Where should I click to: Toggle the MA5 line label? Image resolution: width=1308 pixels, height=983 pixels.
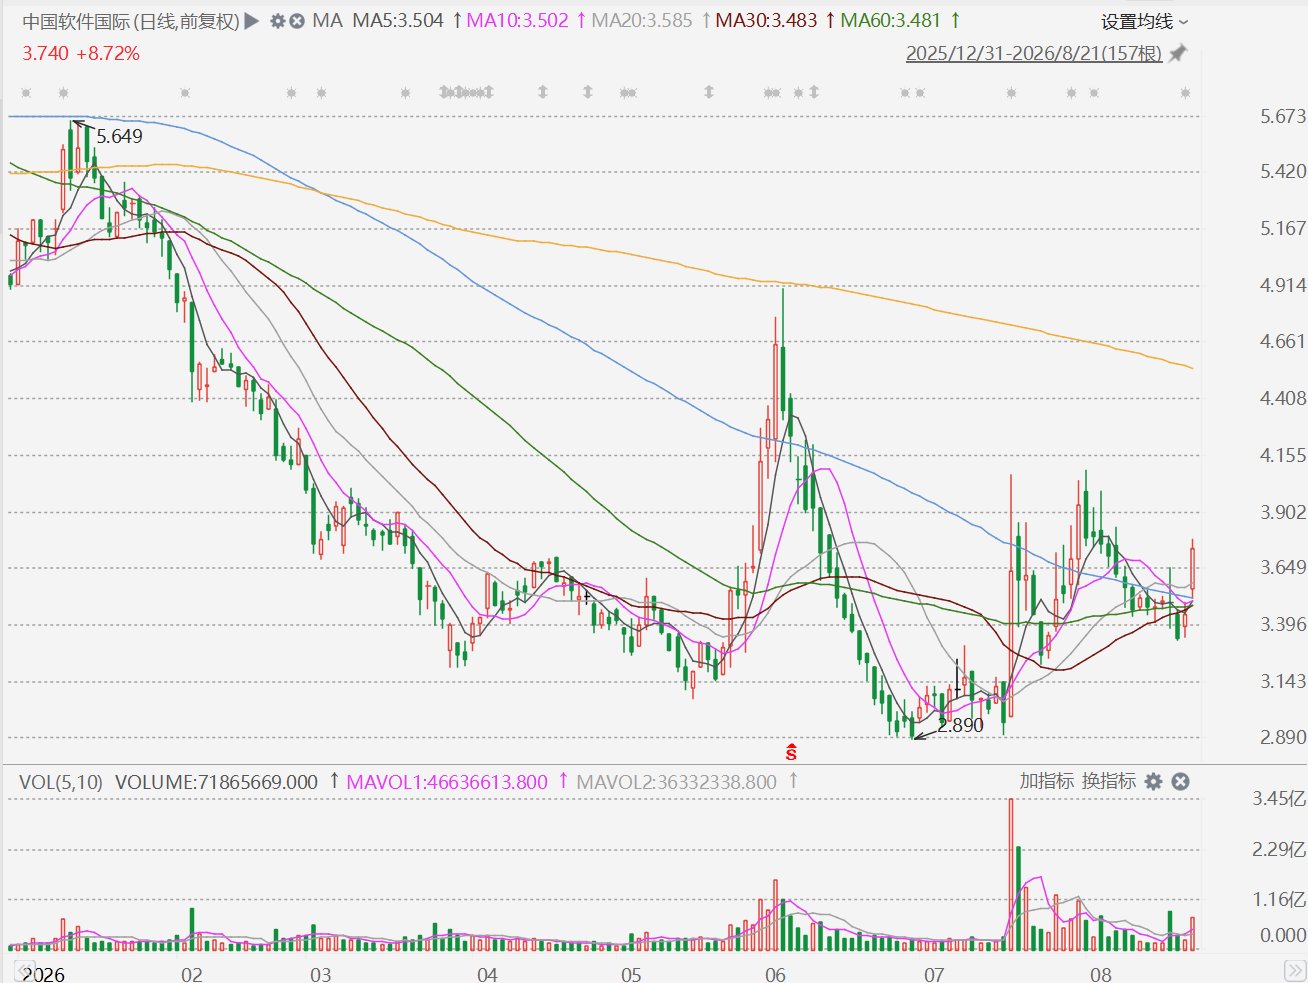coord(398,20)
